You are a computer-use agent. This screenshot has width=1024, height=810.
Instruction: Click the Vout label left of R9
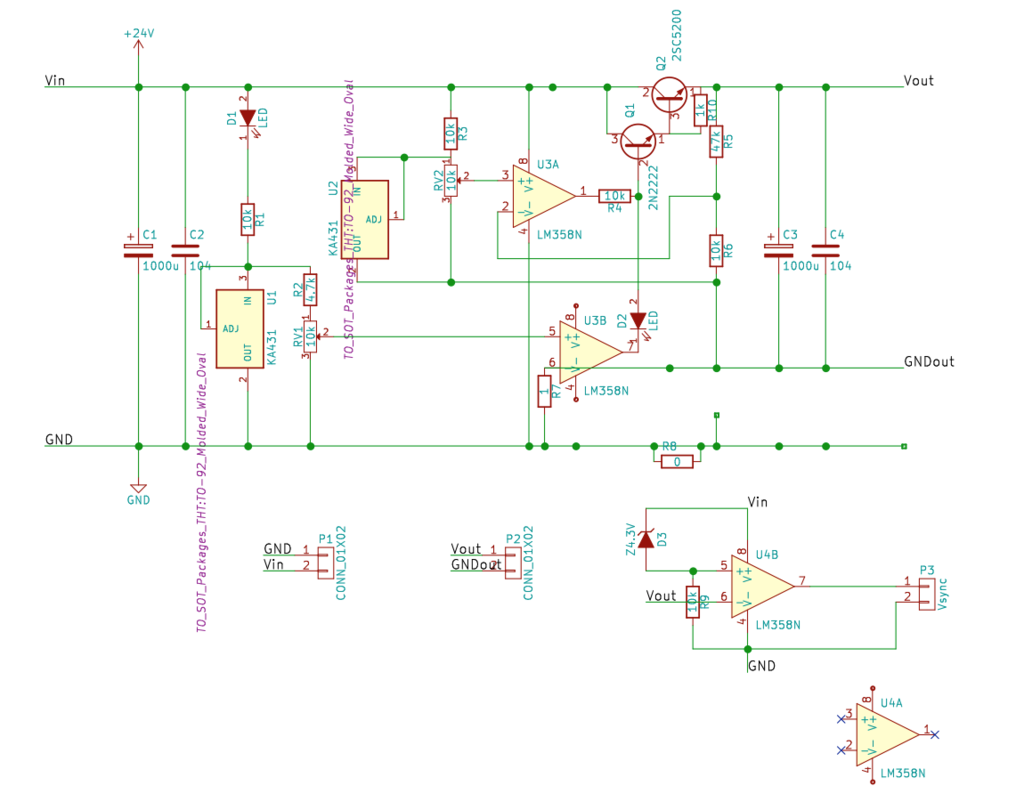(x=661, y=596)
